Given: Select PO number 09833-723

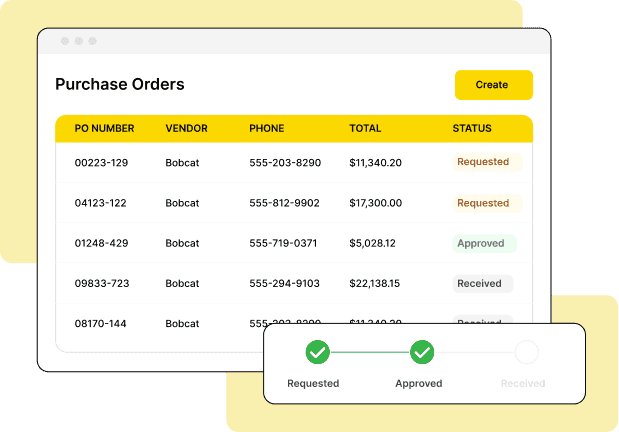Looking at the screenshot, I should [x=102, y=284].
